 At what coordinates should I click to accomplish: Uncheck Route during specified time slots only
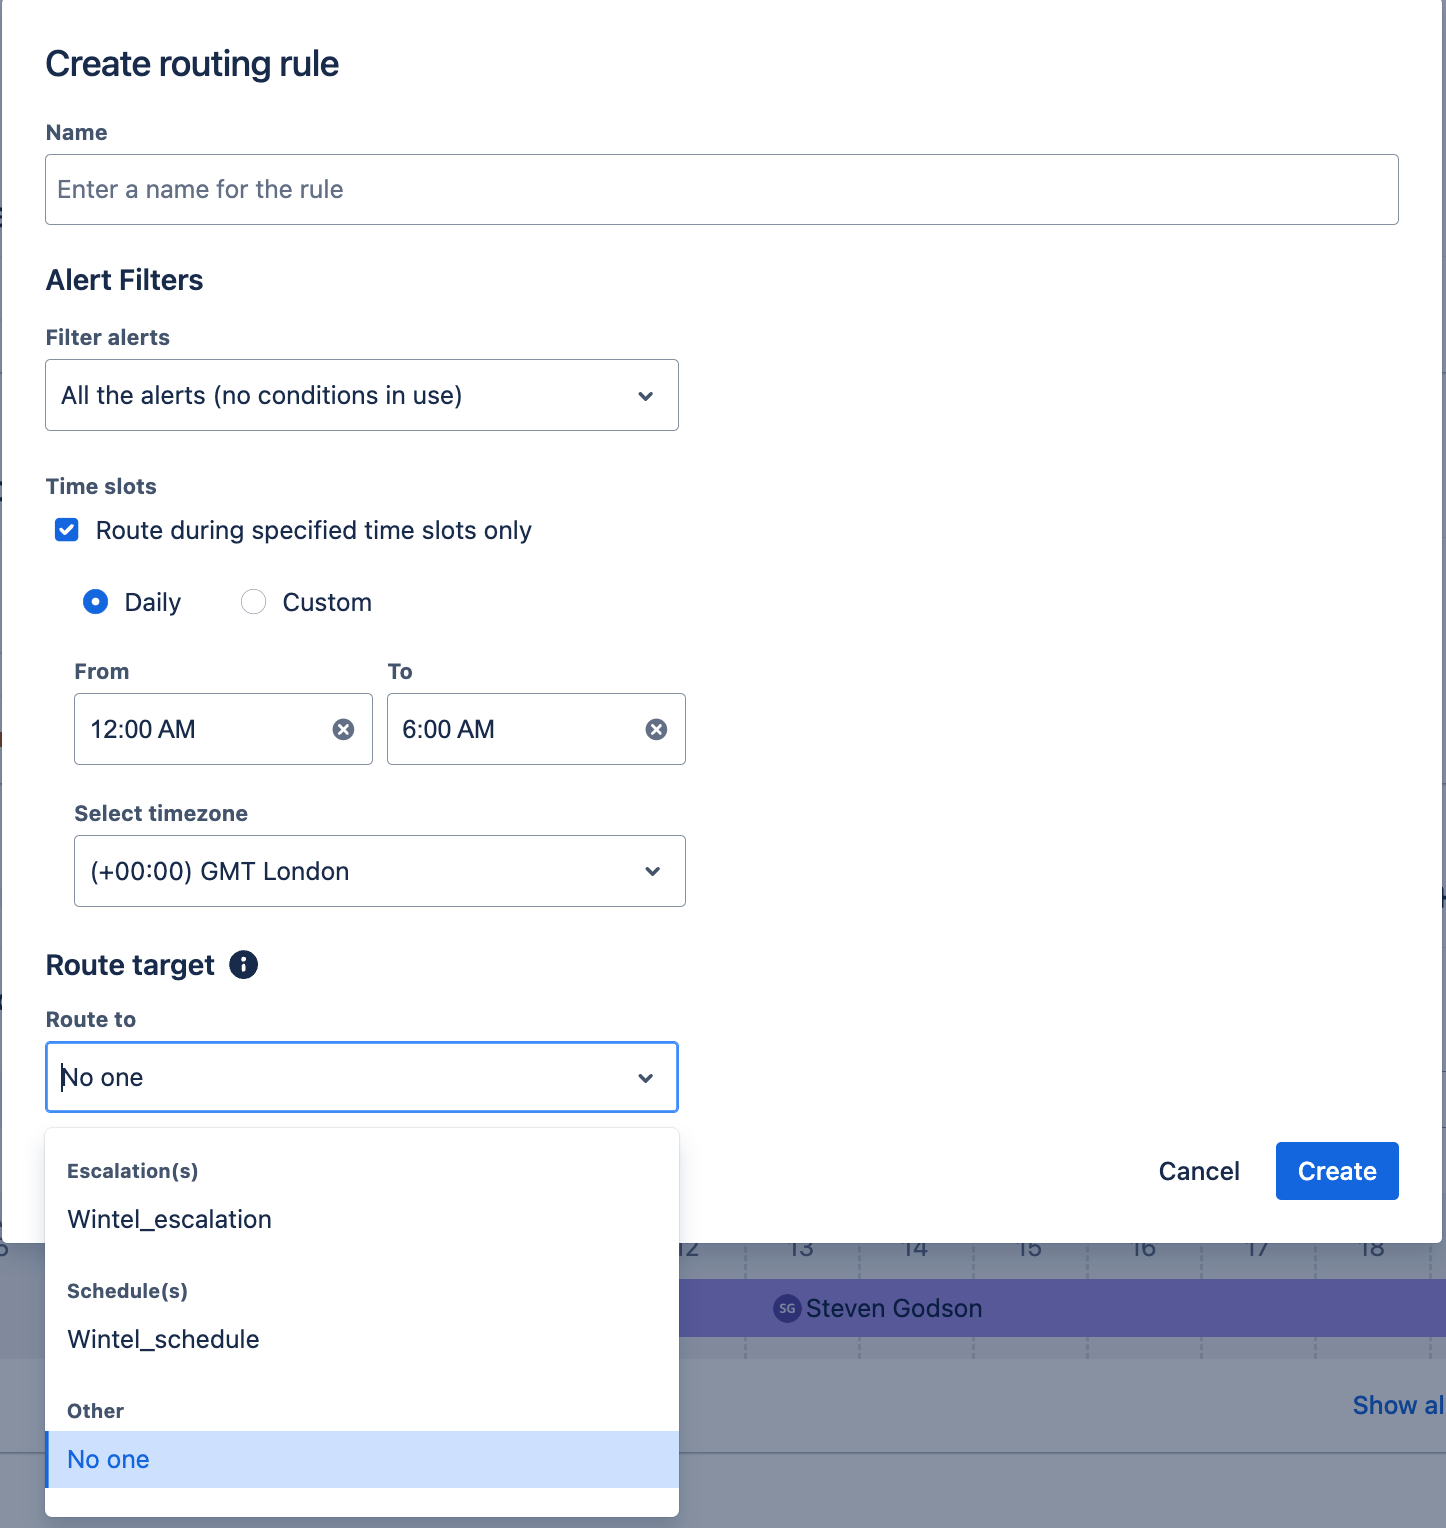[66, 530]
